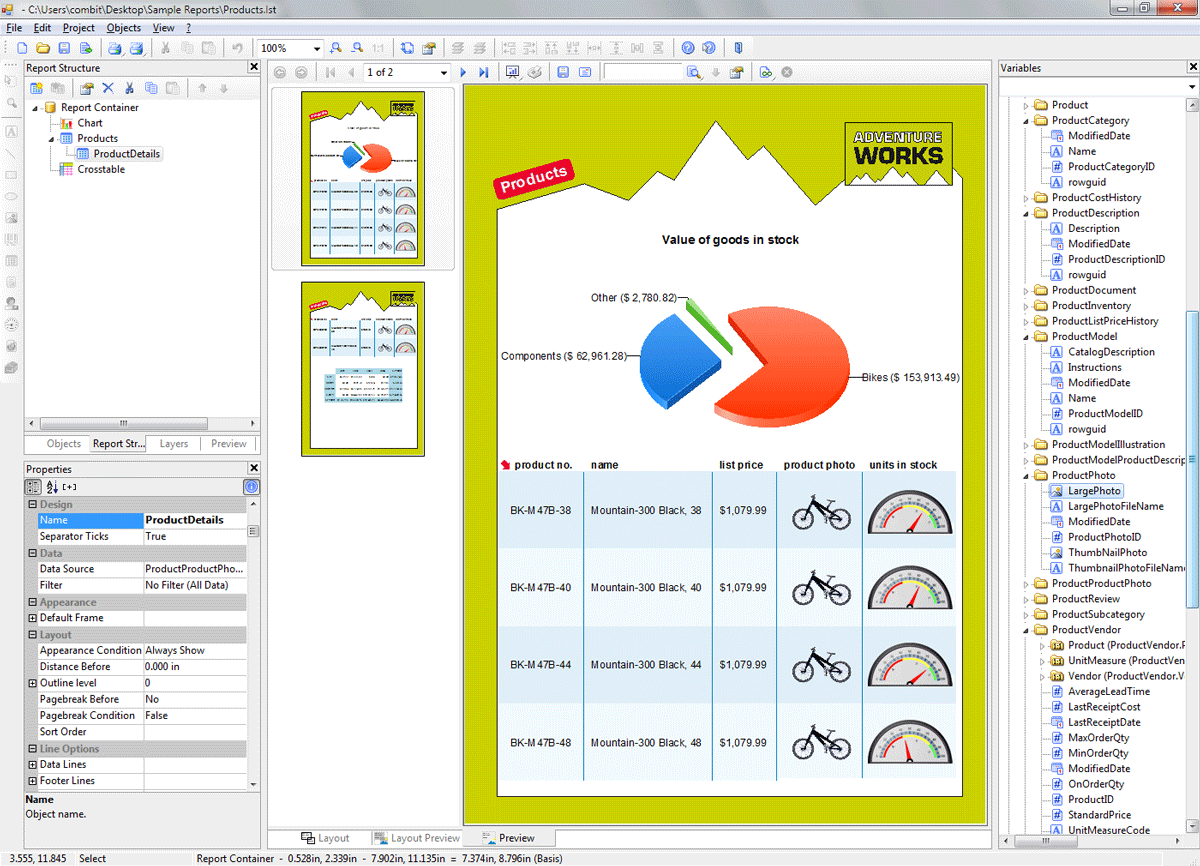Open the 100% zoom level dropdown
This screenshot has height=866, width=1200.
click(317, 48)
